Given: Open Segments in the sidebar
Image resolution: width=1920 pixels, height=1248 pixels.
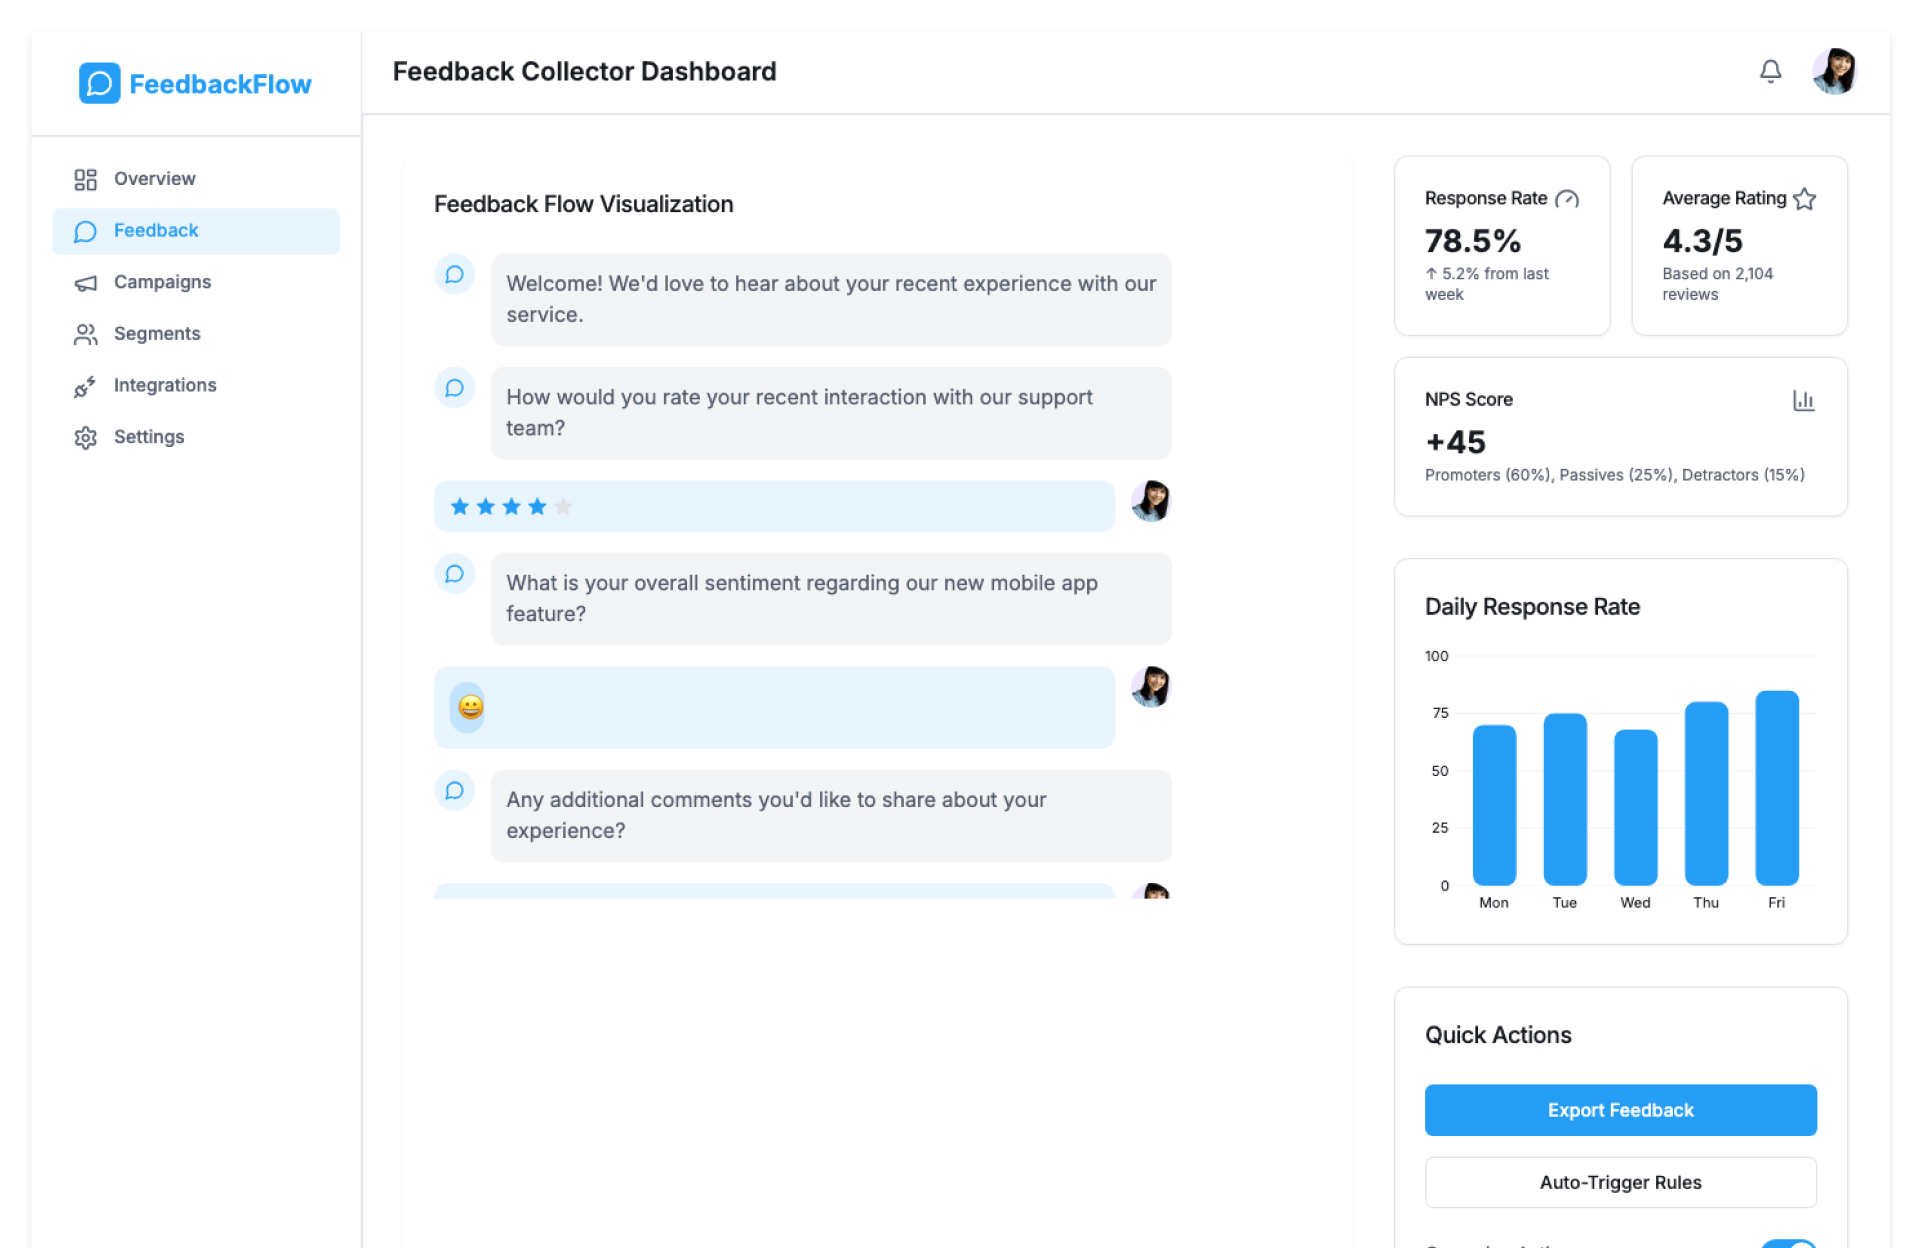Looking at the screenshot, I should pos(157,334).
